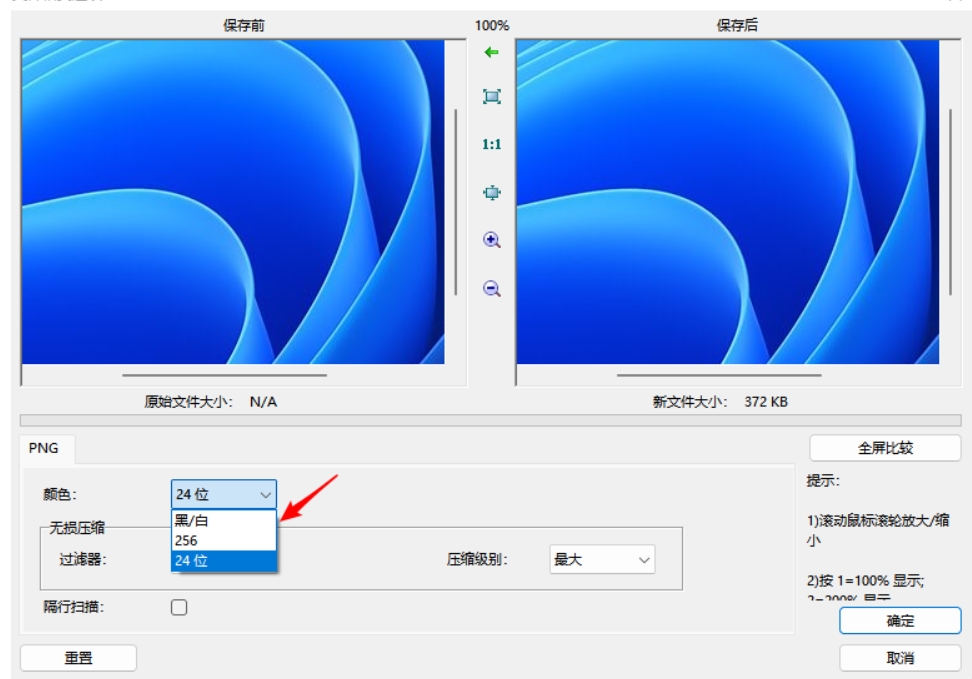Click the 提示 heading text

823,481
